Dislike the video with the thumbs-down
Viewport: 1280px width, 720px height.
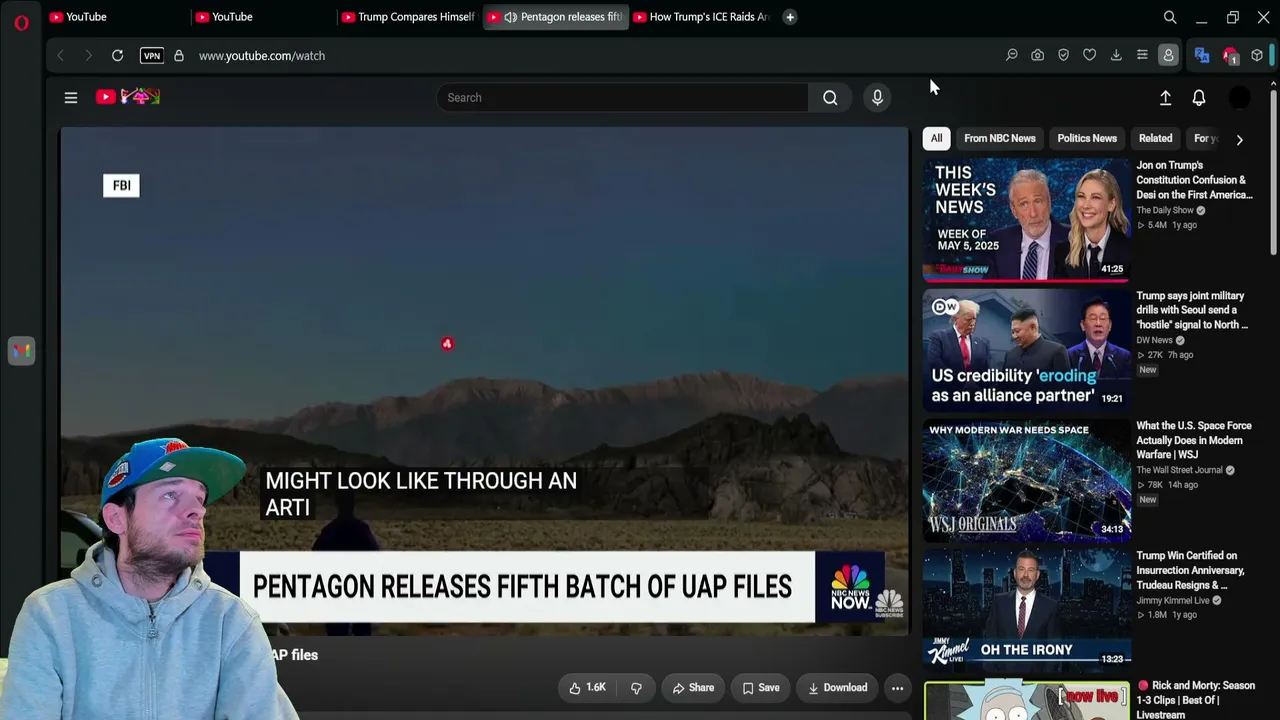click(x=636, y=688)
